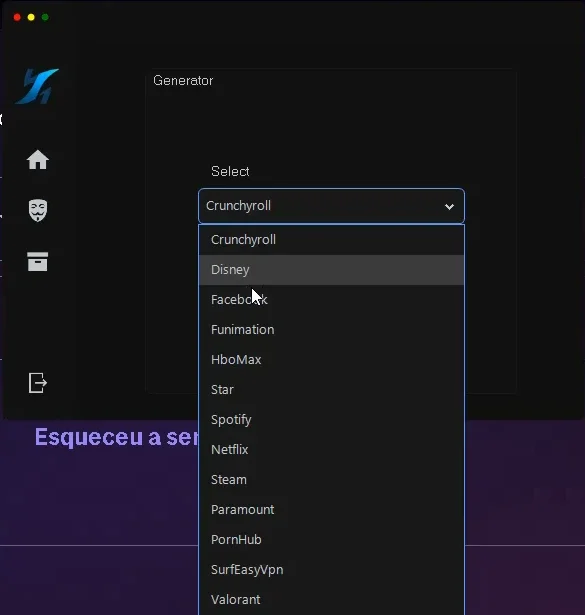Click the green window zoom button

point(45,17)
